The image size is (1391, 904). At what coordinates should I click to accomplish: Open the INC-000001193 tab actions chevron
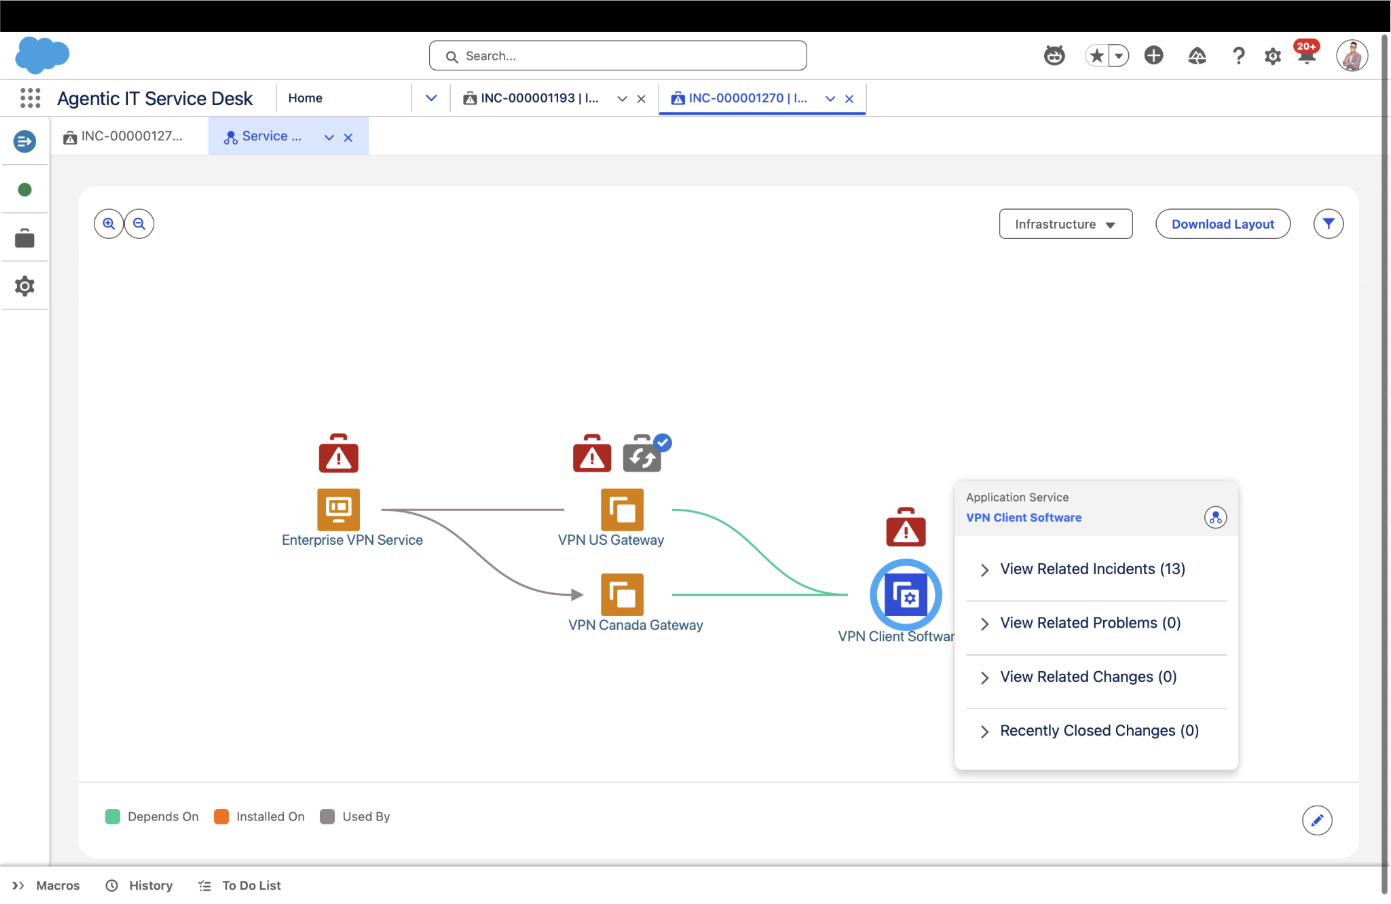(x=622, y=99)
